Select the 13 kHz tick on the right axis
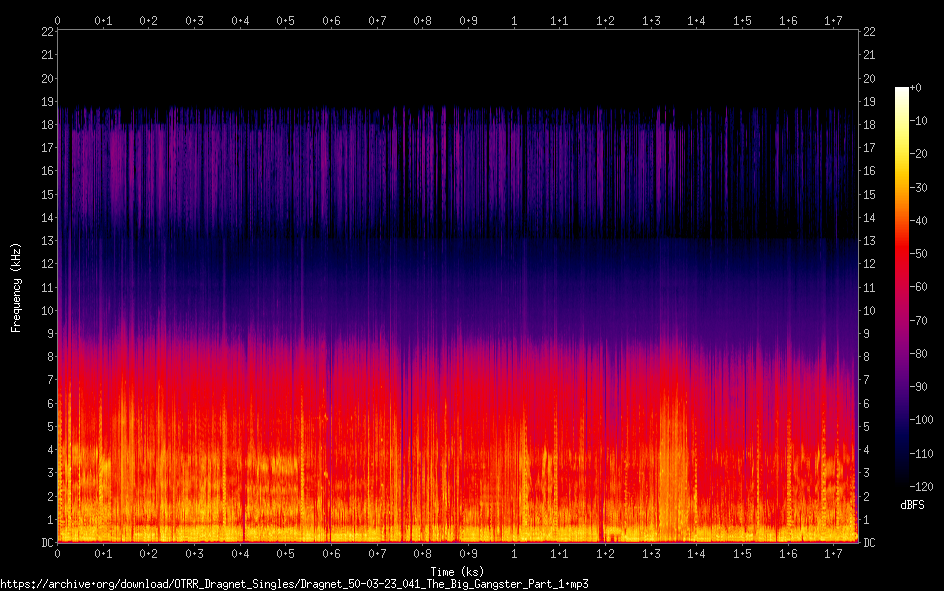 pos(869,241)
